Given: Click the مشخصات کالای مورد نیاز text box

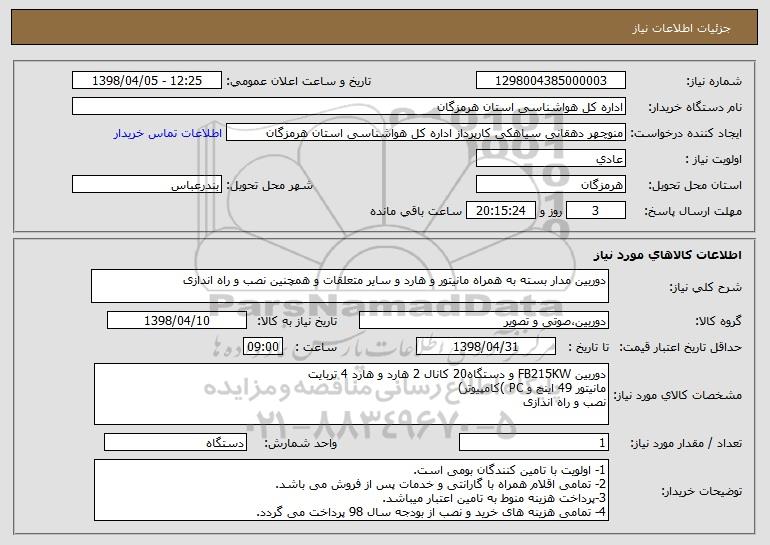Looking at the screenshot, I should pos(351,394).
